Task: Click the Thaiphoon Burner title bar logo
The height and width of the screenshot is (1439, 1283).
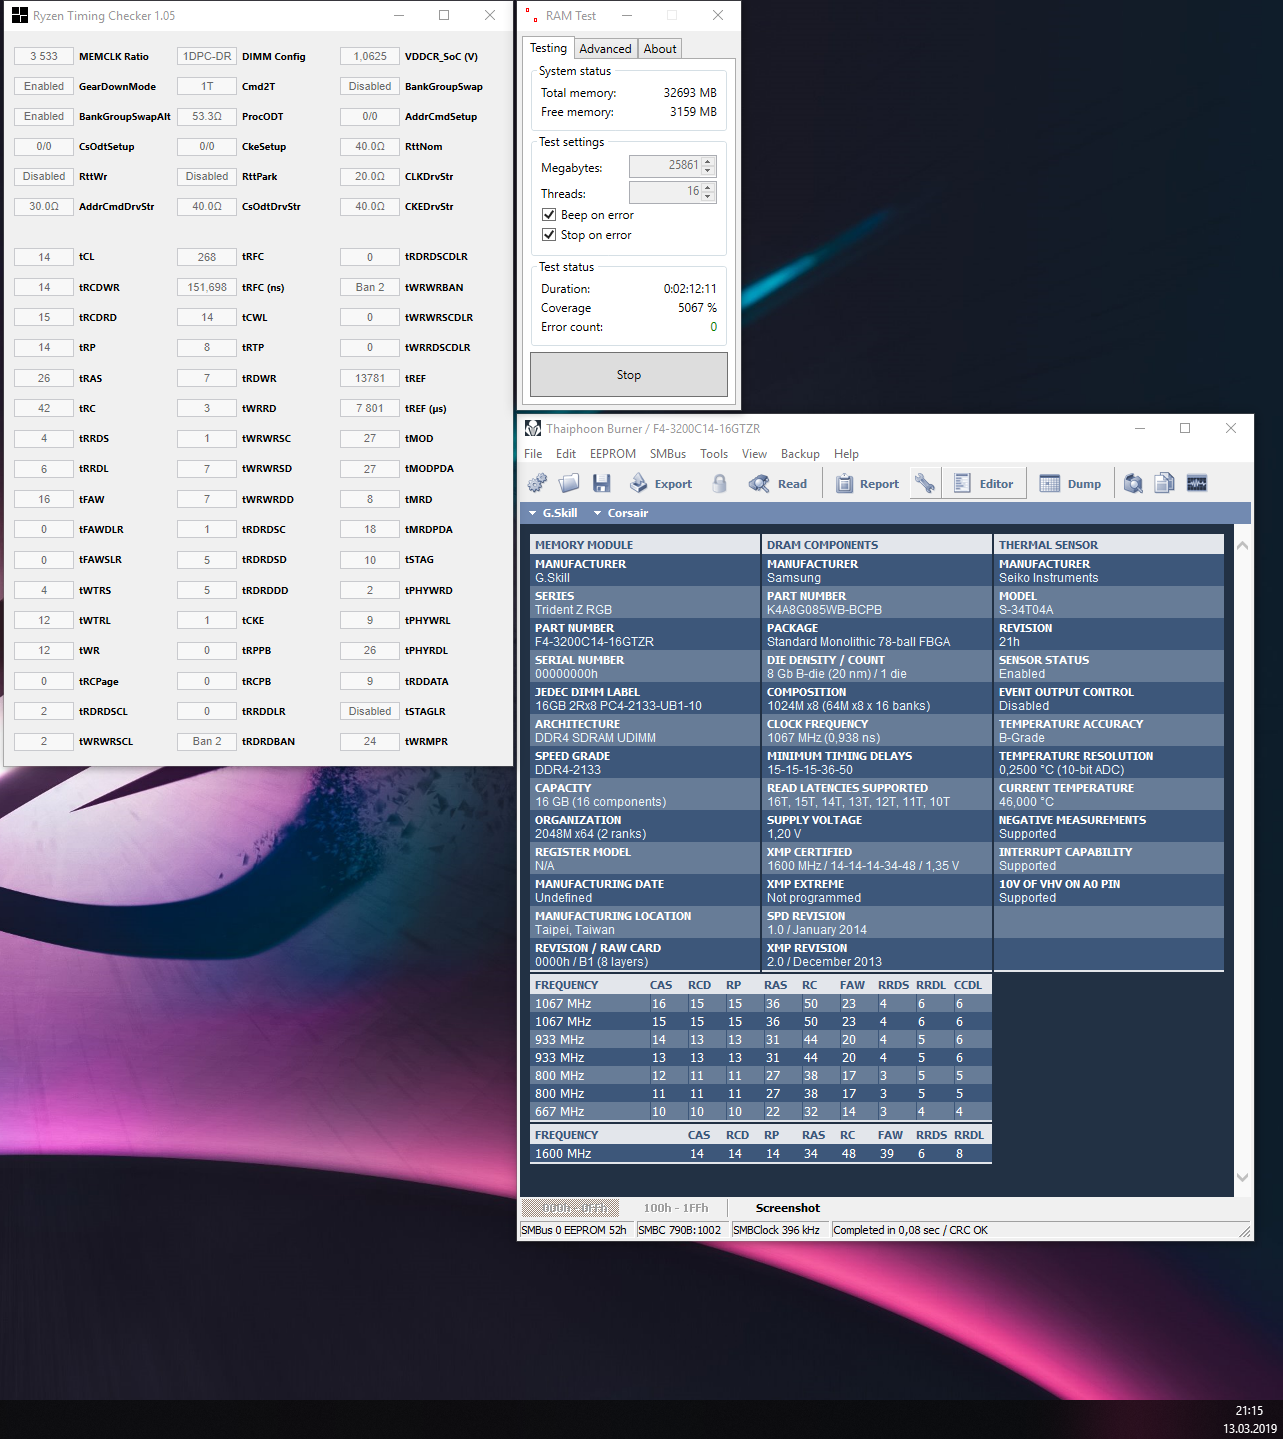Action: pyautogui.click(x=533, y=429)
